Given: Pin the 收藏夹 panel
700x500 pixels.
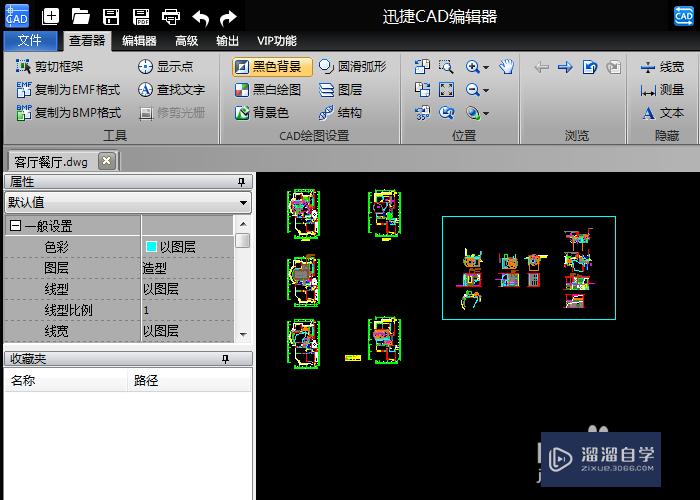Looking at the screenshot, I should (x=225, y=359).
